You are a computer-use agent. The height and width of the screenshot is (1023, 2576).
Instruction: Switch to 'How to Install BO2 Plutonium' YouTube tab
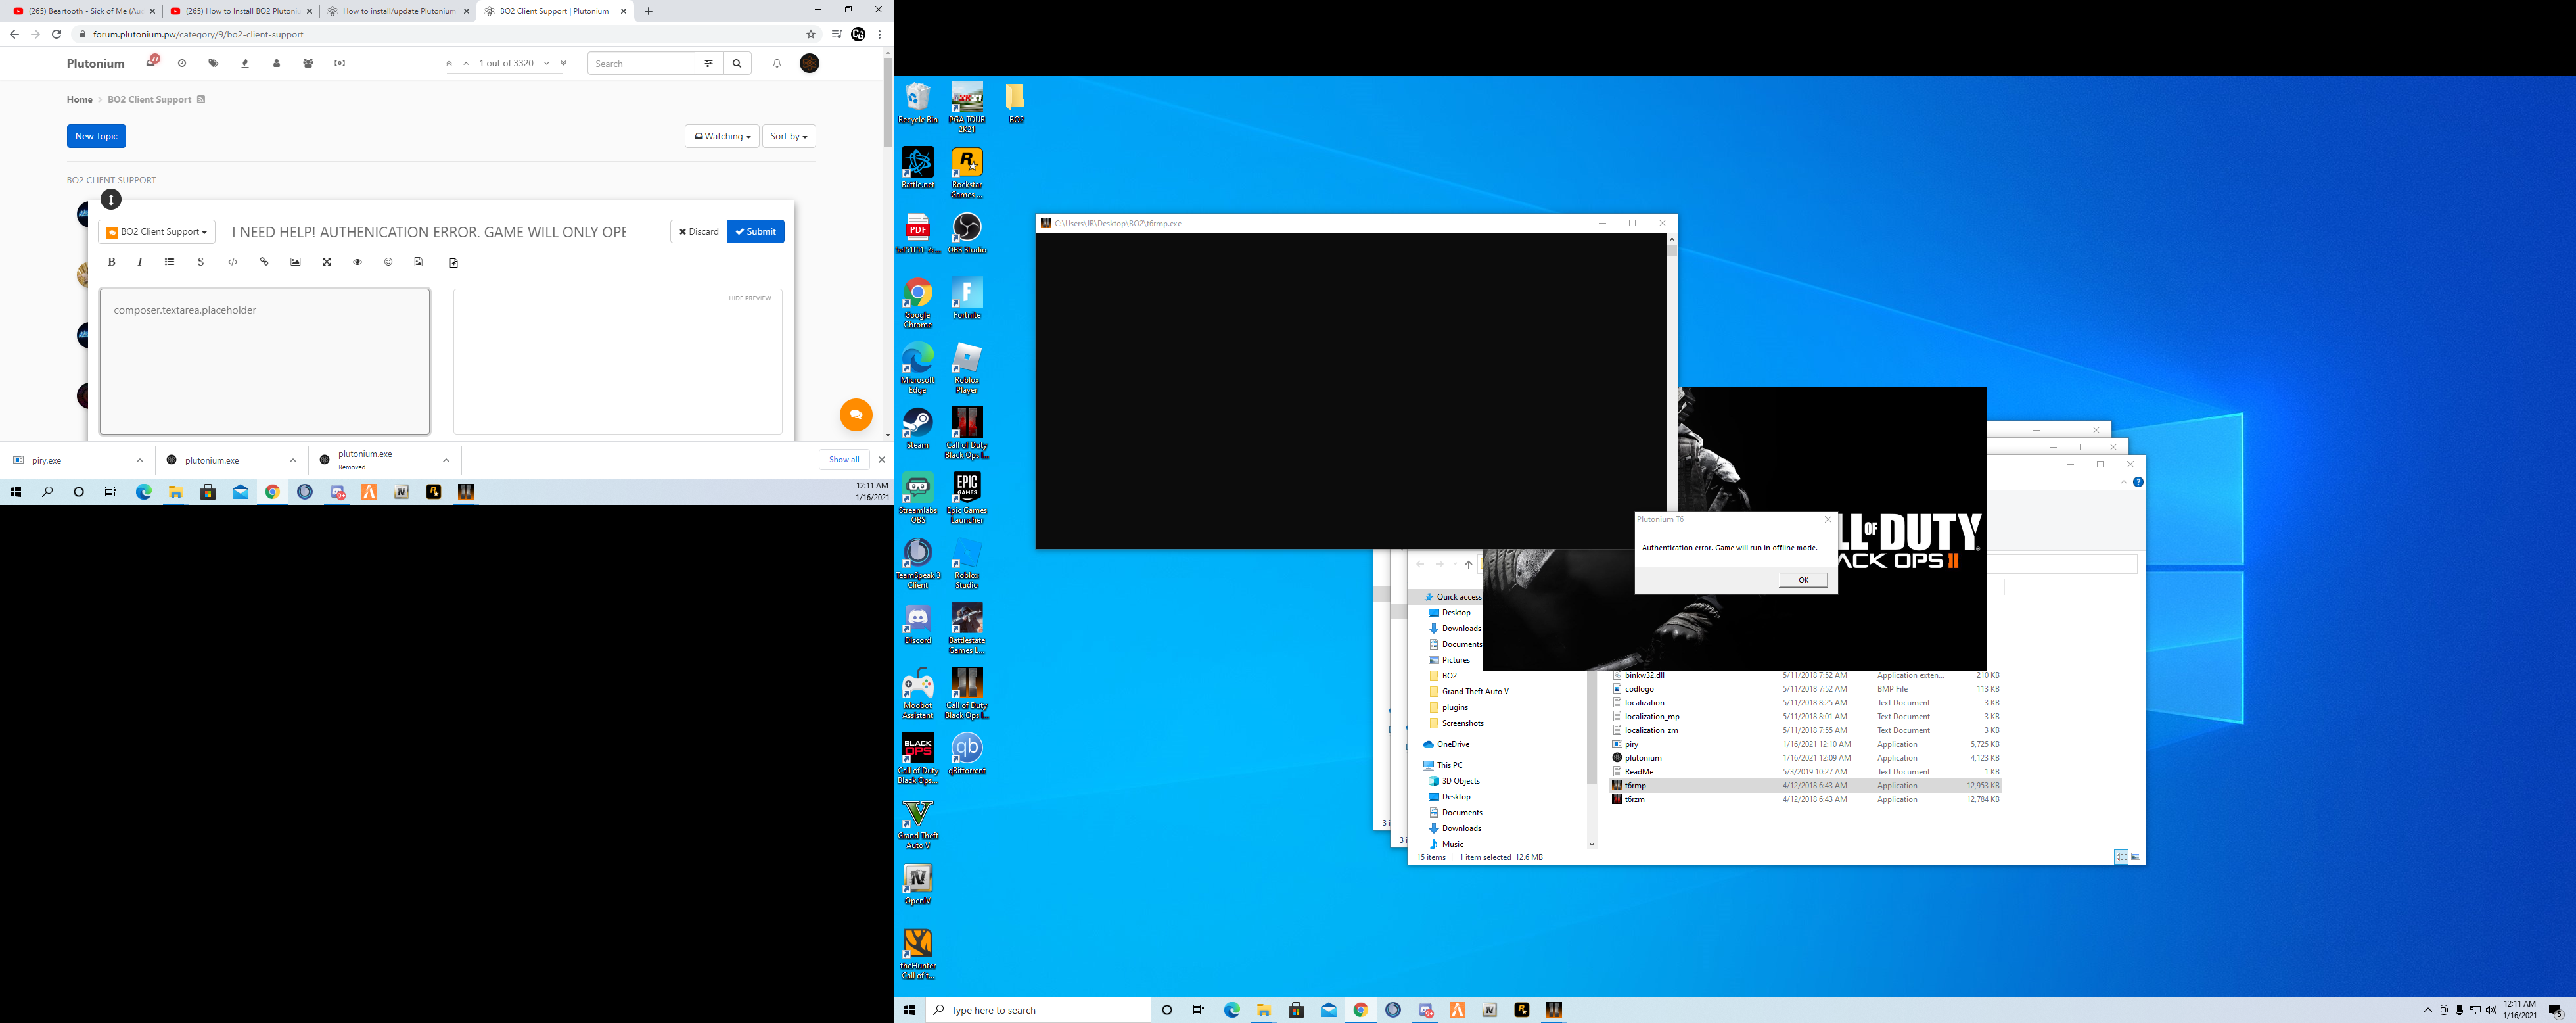[x=240, y=11]
